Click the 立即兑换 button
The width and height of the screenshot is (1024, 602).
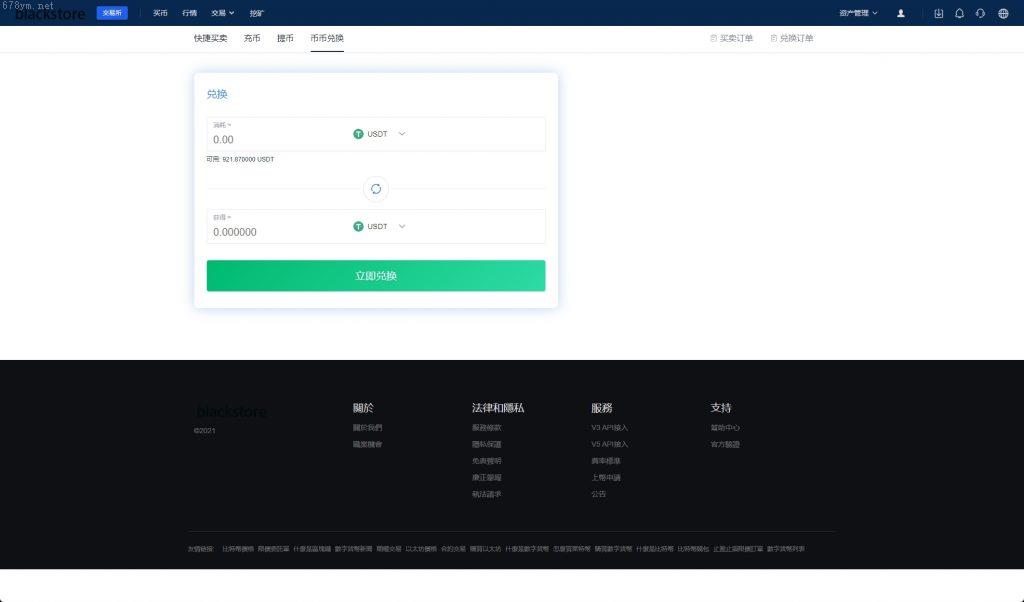(376, 276)
